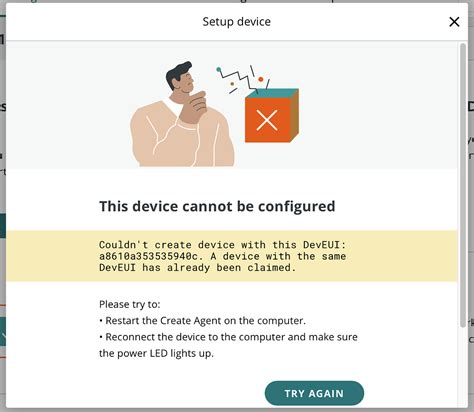The height and width of the screenshot is (412, 474).
Task: Close the Setup device dialog
Action: [454, 22]
